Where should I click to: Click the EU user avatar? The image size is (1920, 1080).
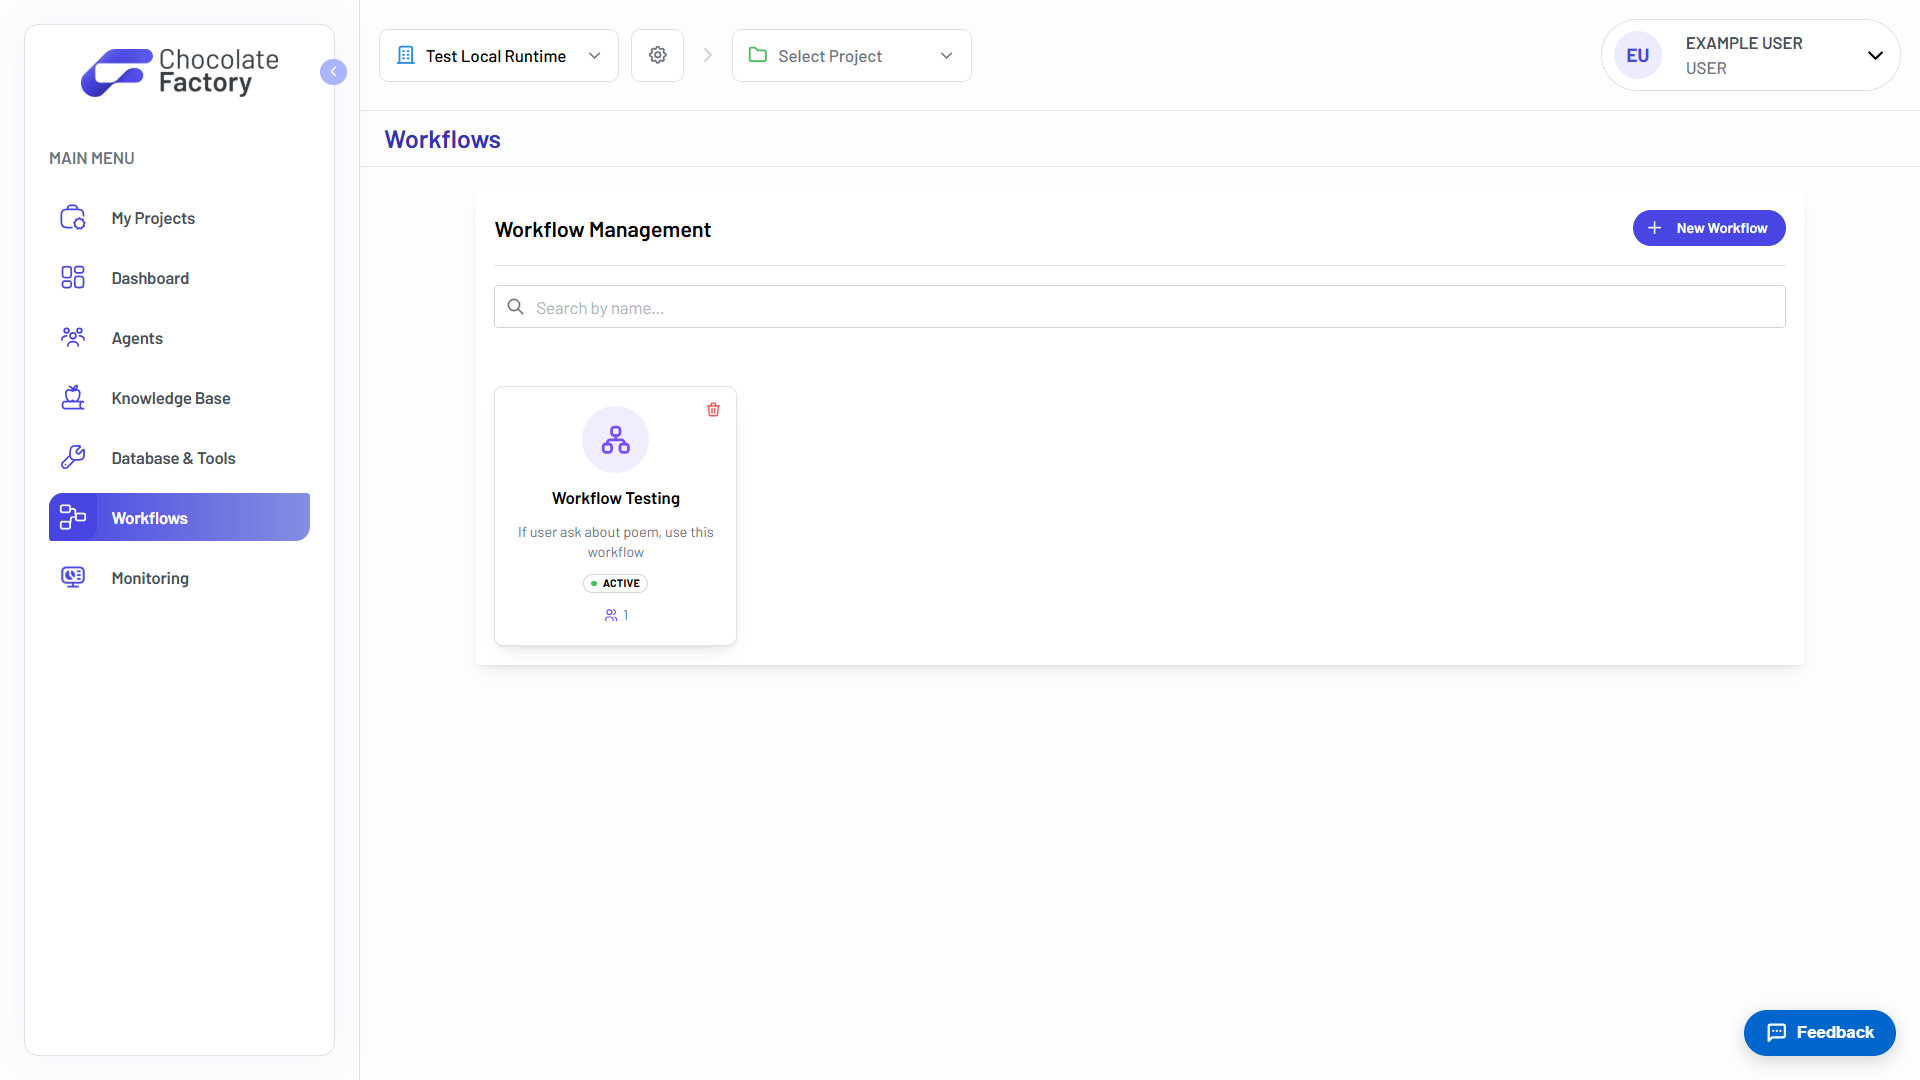[x=1637, y=55]
